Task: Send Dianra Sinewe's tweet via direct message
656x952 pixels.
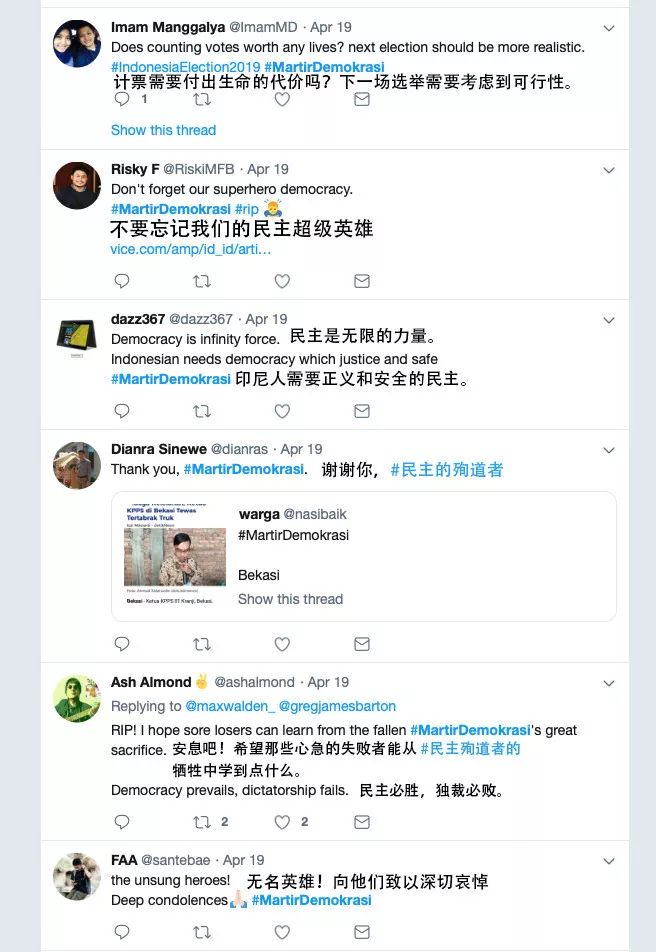Action: 362,644
